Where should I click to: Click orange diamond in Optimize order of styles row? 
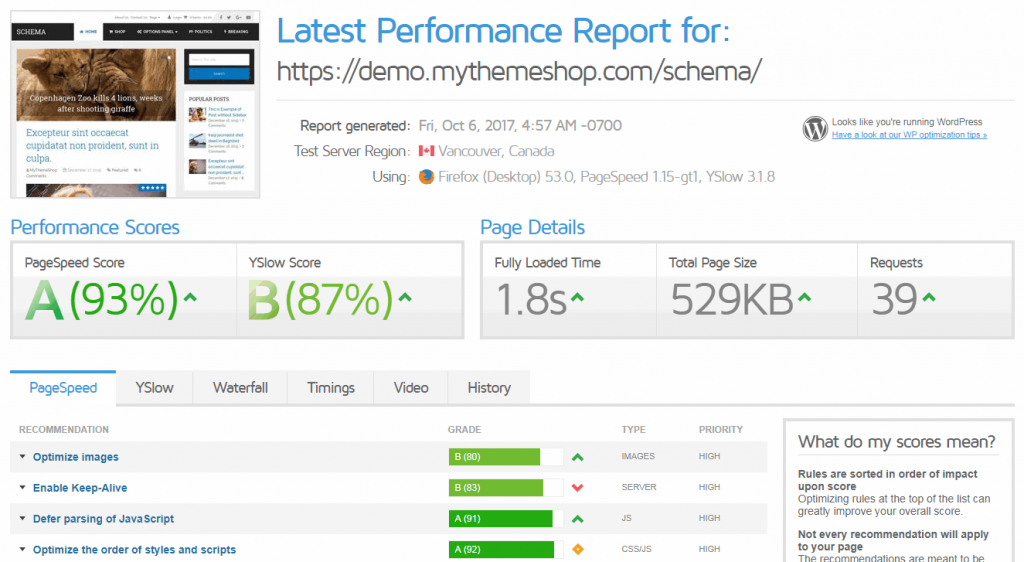click(577, 550)
